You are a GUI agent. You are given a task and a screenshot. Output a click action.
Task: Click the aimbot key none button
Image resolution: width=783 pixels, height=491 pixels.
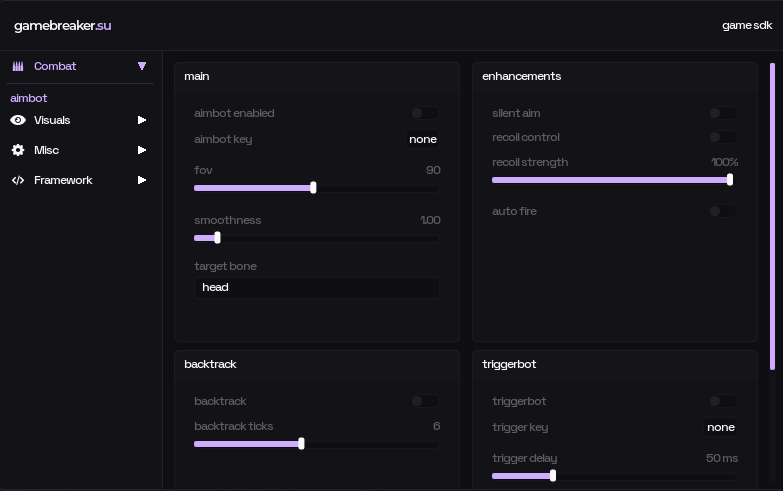coord(422,139)
